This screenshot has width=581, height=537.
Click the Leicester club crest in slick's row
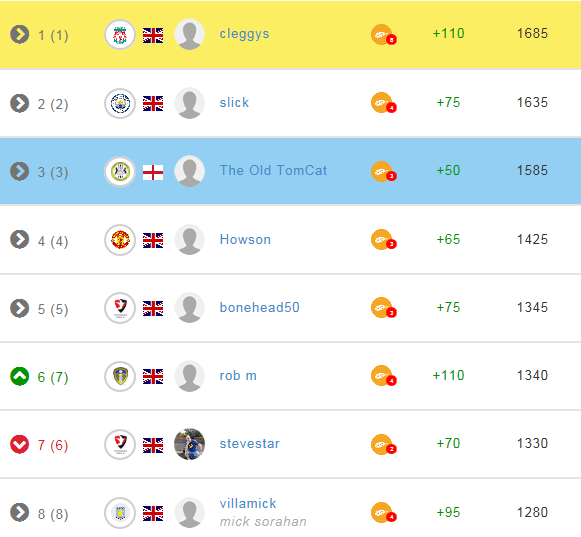pos(120,103)
